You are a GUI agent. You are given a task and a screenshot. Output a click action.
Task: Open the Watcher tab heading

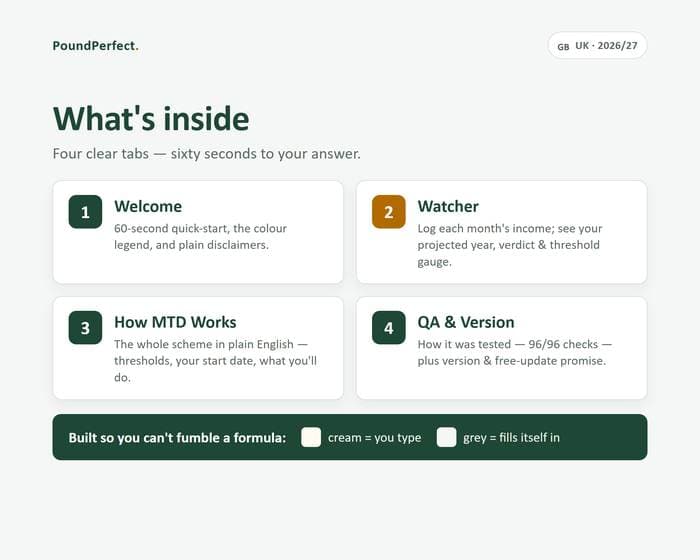click(x=448, y=206)
